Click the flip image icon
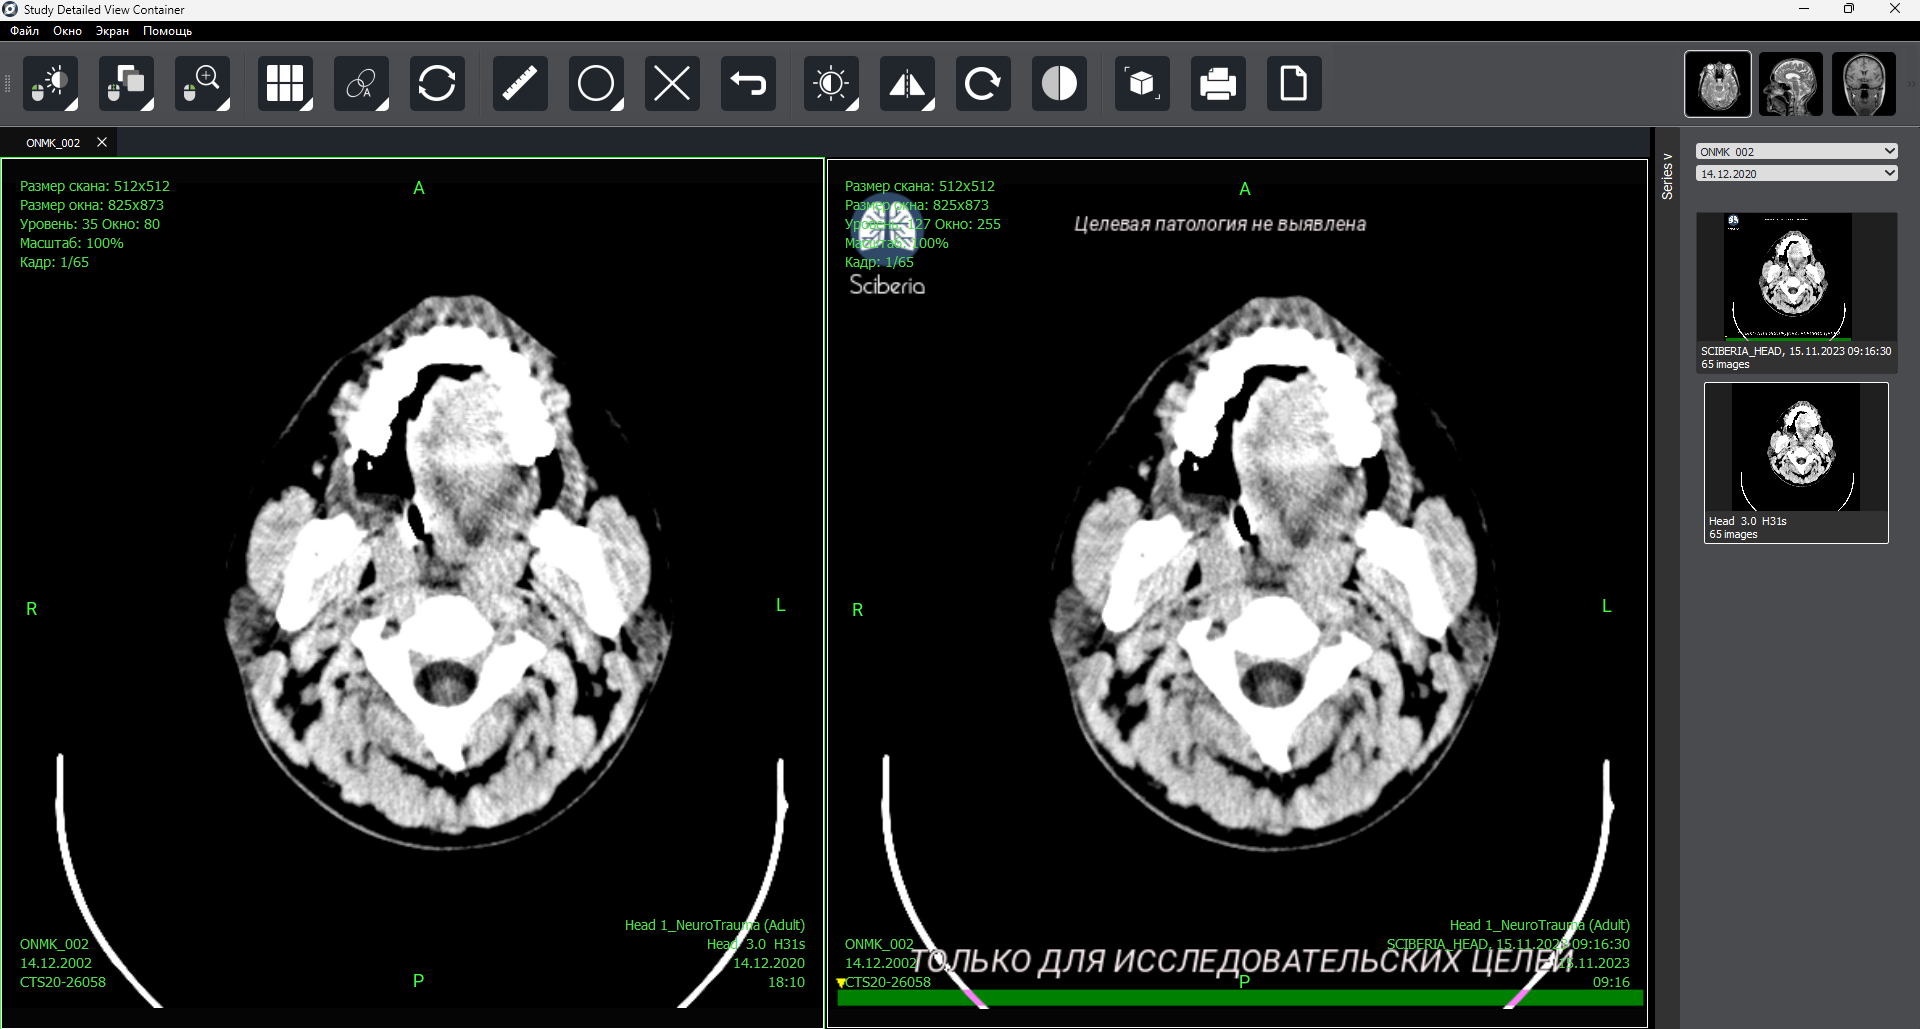Viewport: 1920px width, 1029px height. pyautogui.click(x=907, y=84)
